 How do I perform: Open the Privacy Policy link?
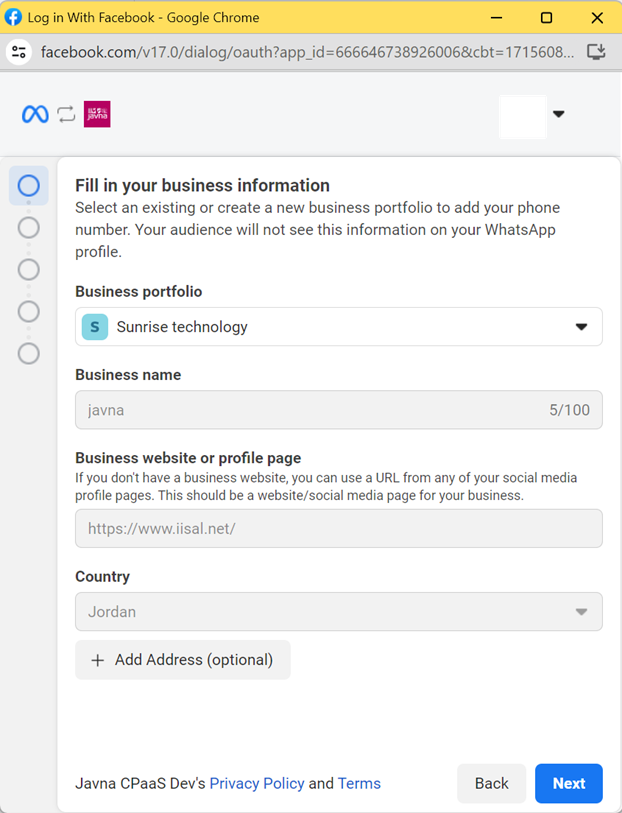(257, 783)
